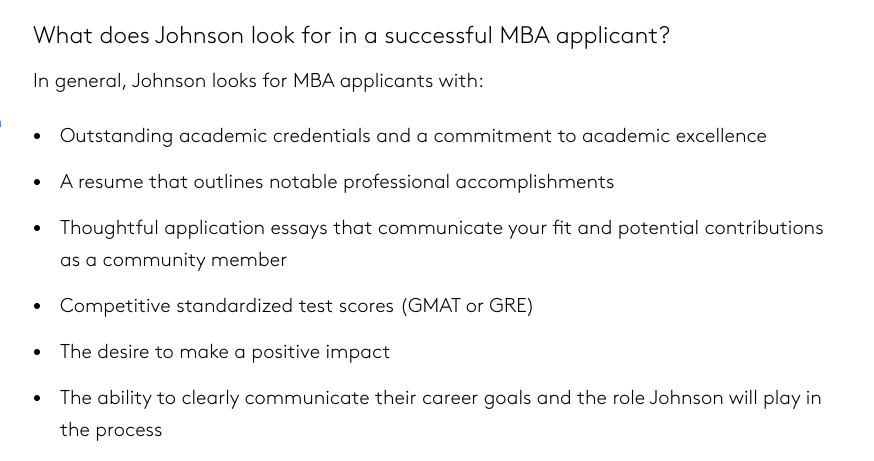874x461 pixels.
Task: Click the bullet dot before 'A resume'
Action: (x=37, y=182)
